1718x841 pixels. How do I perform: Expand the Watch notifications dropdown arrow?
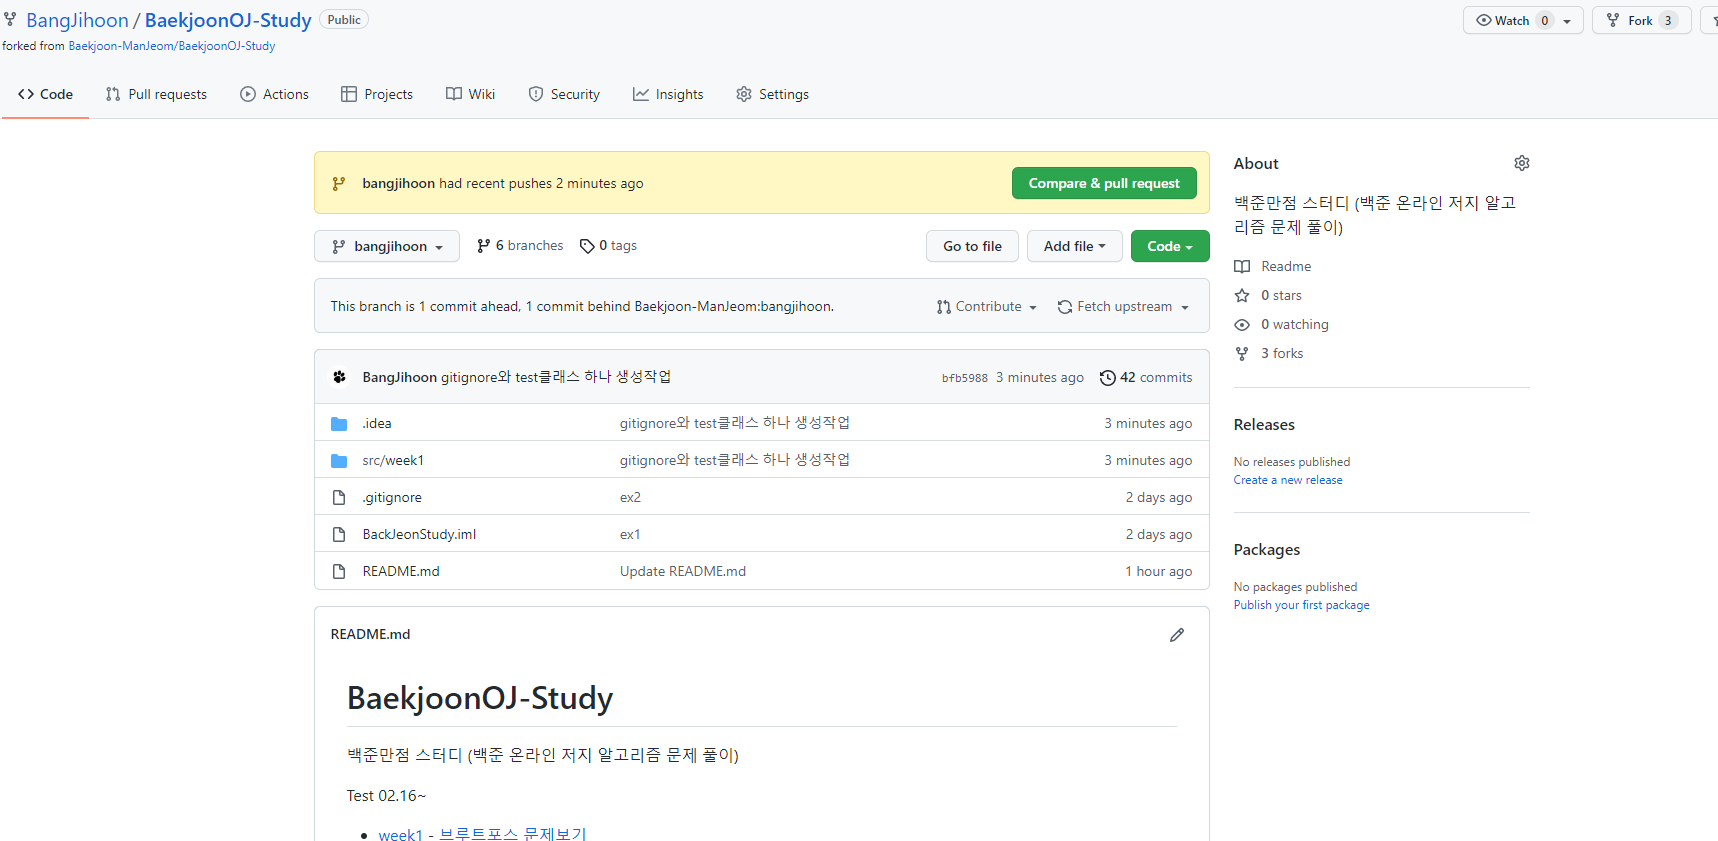point(1567,21)
